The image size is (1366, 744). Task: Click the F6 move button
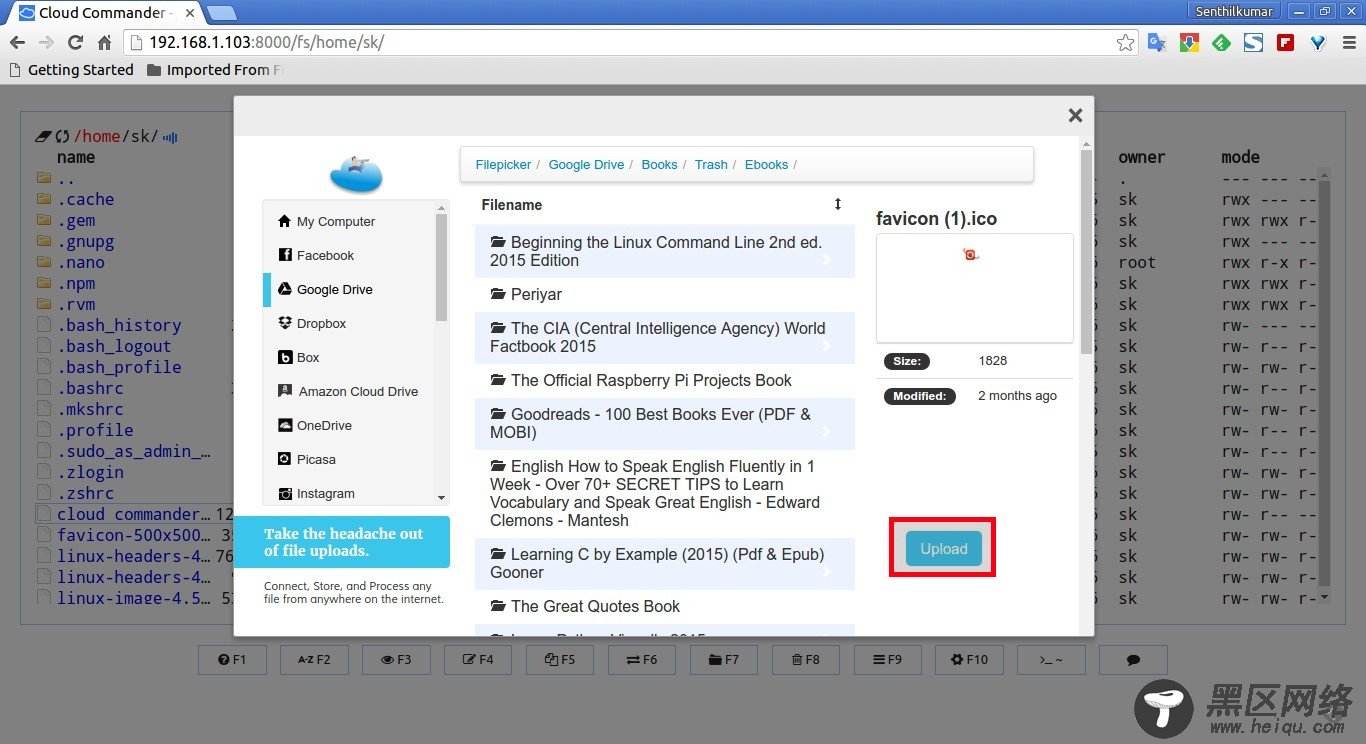coord(642,660)
